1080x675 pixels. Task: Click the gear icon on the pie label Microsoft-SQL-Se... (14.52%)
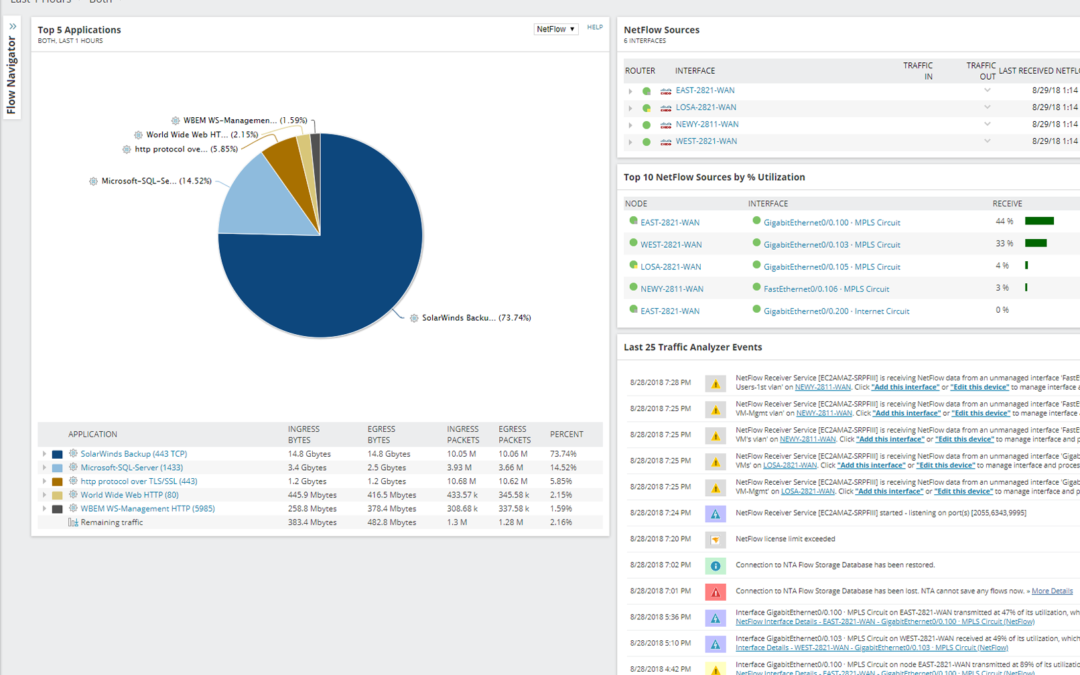[x=93, y=181]
